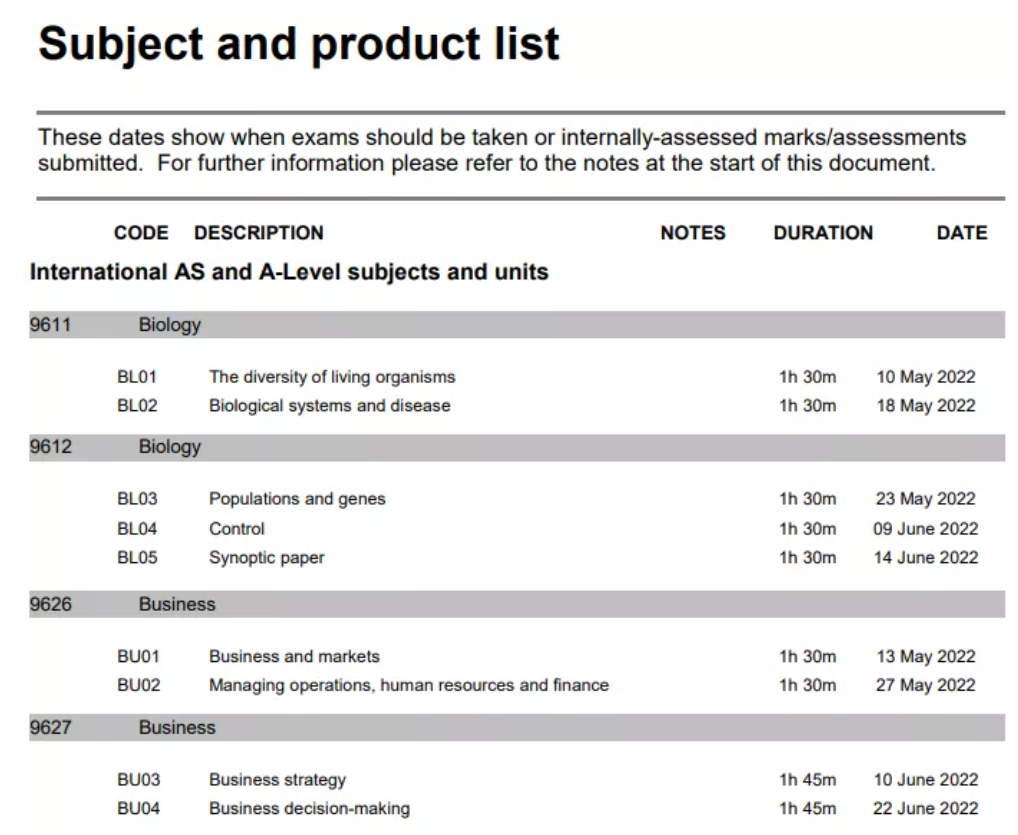Click the NOTES column header

693,232
